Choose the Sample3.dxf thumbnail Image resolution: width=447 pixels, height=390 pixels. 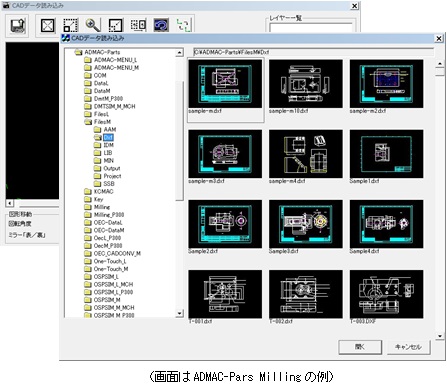pos(306,224)
